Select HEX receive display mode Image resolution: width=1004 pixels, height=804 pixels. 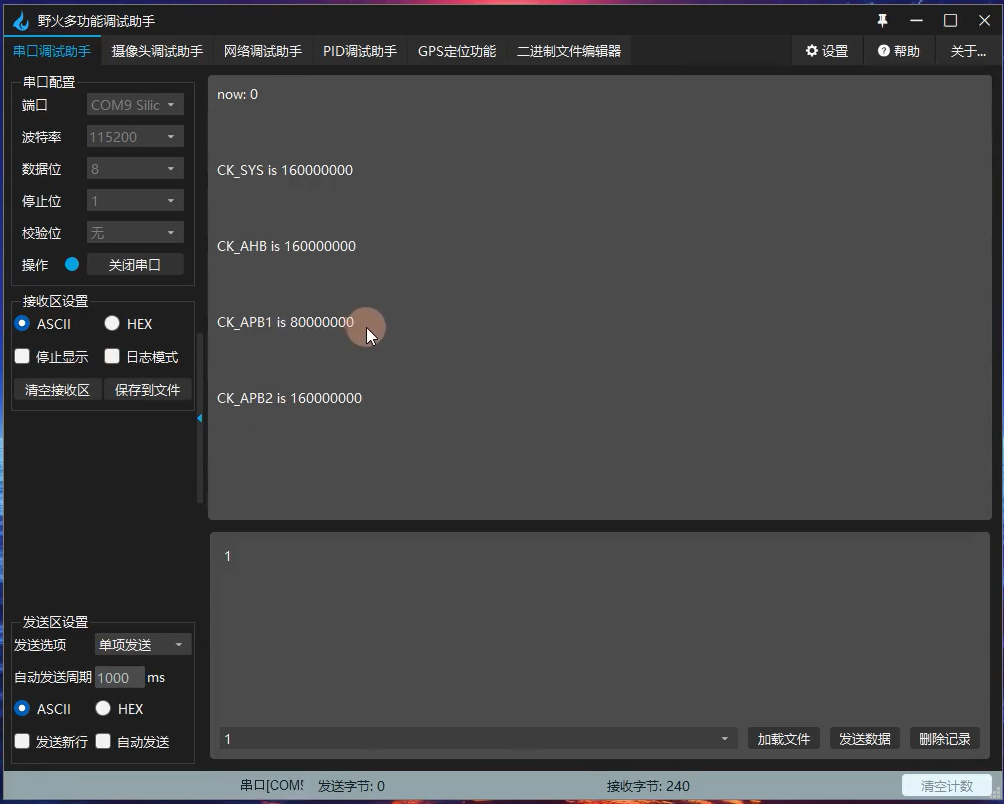[112, 324]
